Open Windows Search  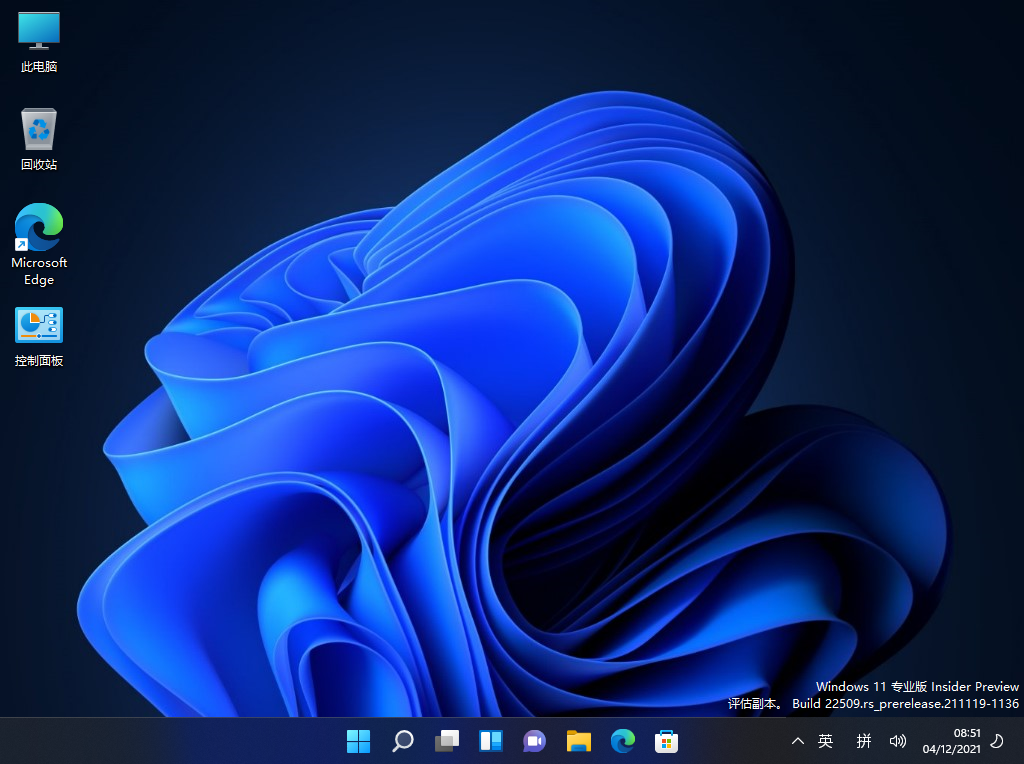pyautogui.click(x=402, y=741)
